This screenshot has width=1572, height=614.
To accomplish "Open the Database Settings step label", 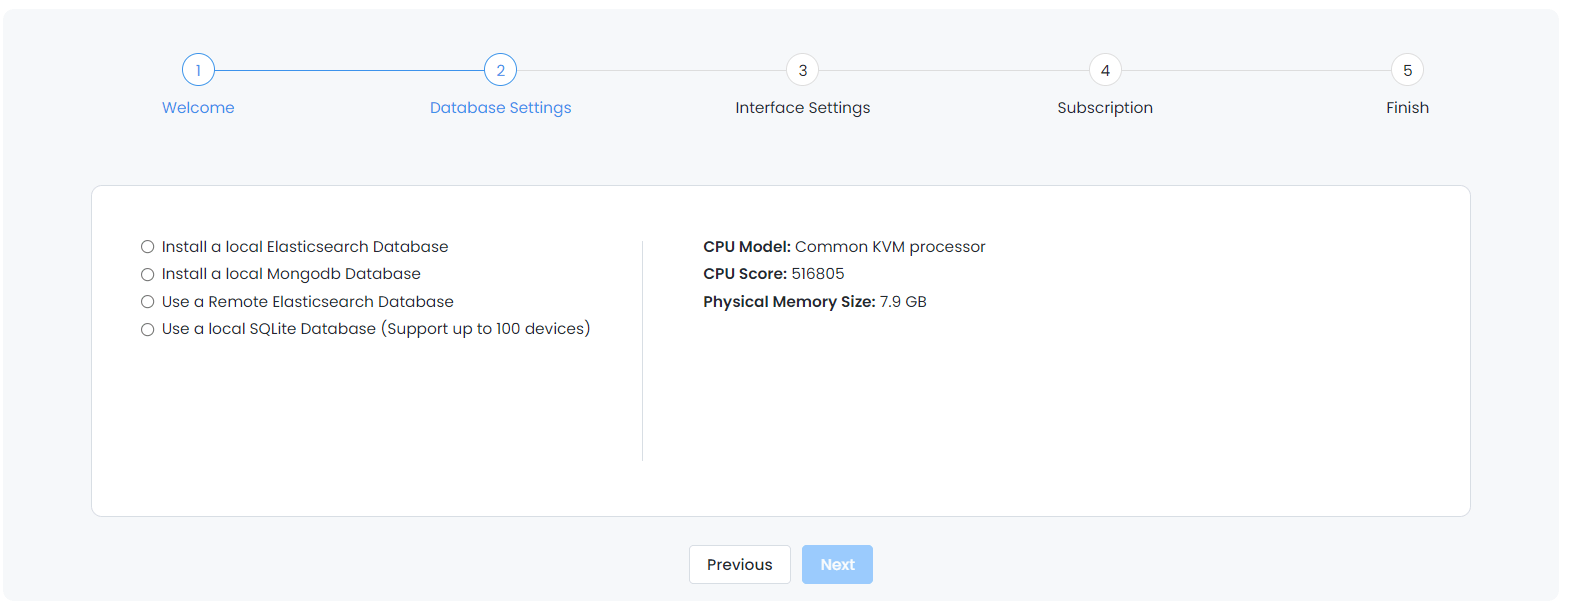I will (x=500, y=108).
